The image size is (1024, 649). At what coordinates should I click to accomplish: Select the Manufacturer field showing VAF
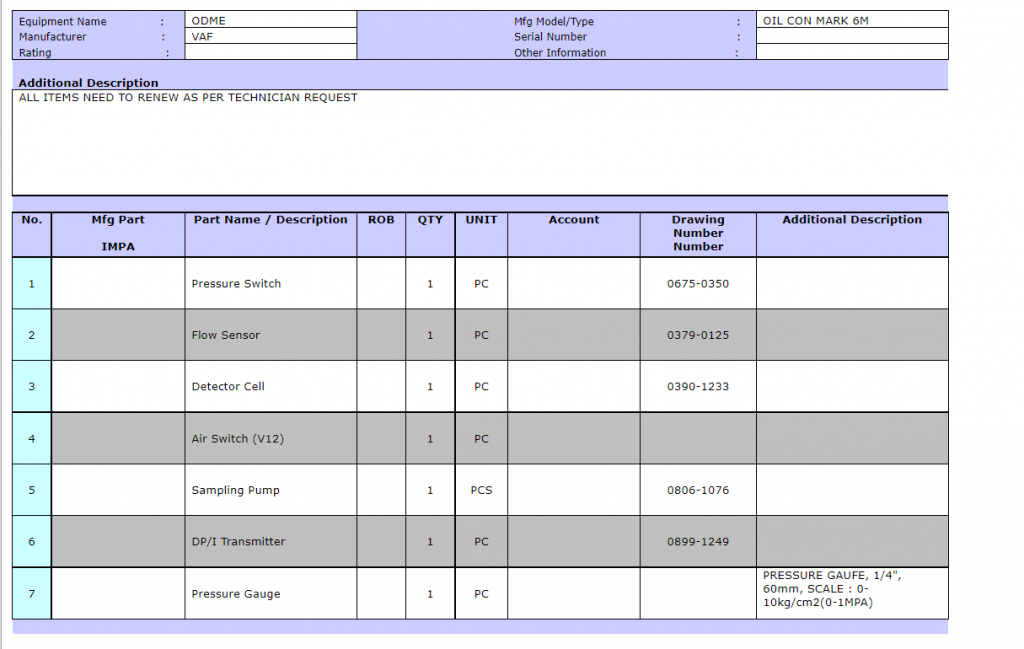point(270,36)
